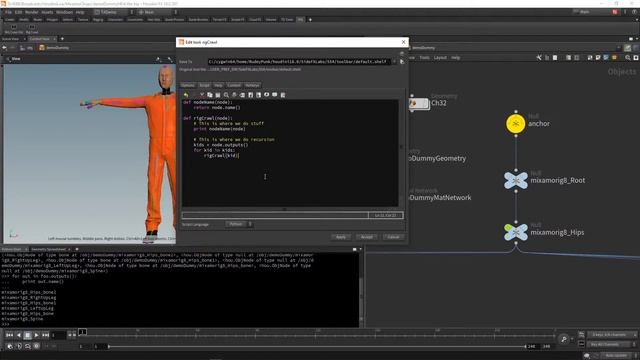Open the Hotkeys tab in Edit Tool dialog
This screenshot has height=360, width=640.
coord(252,85)
